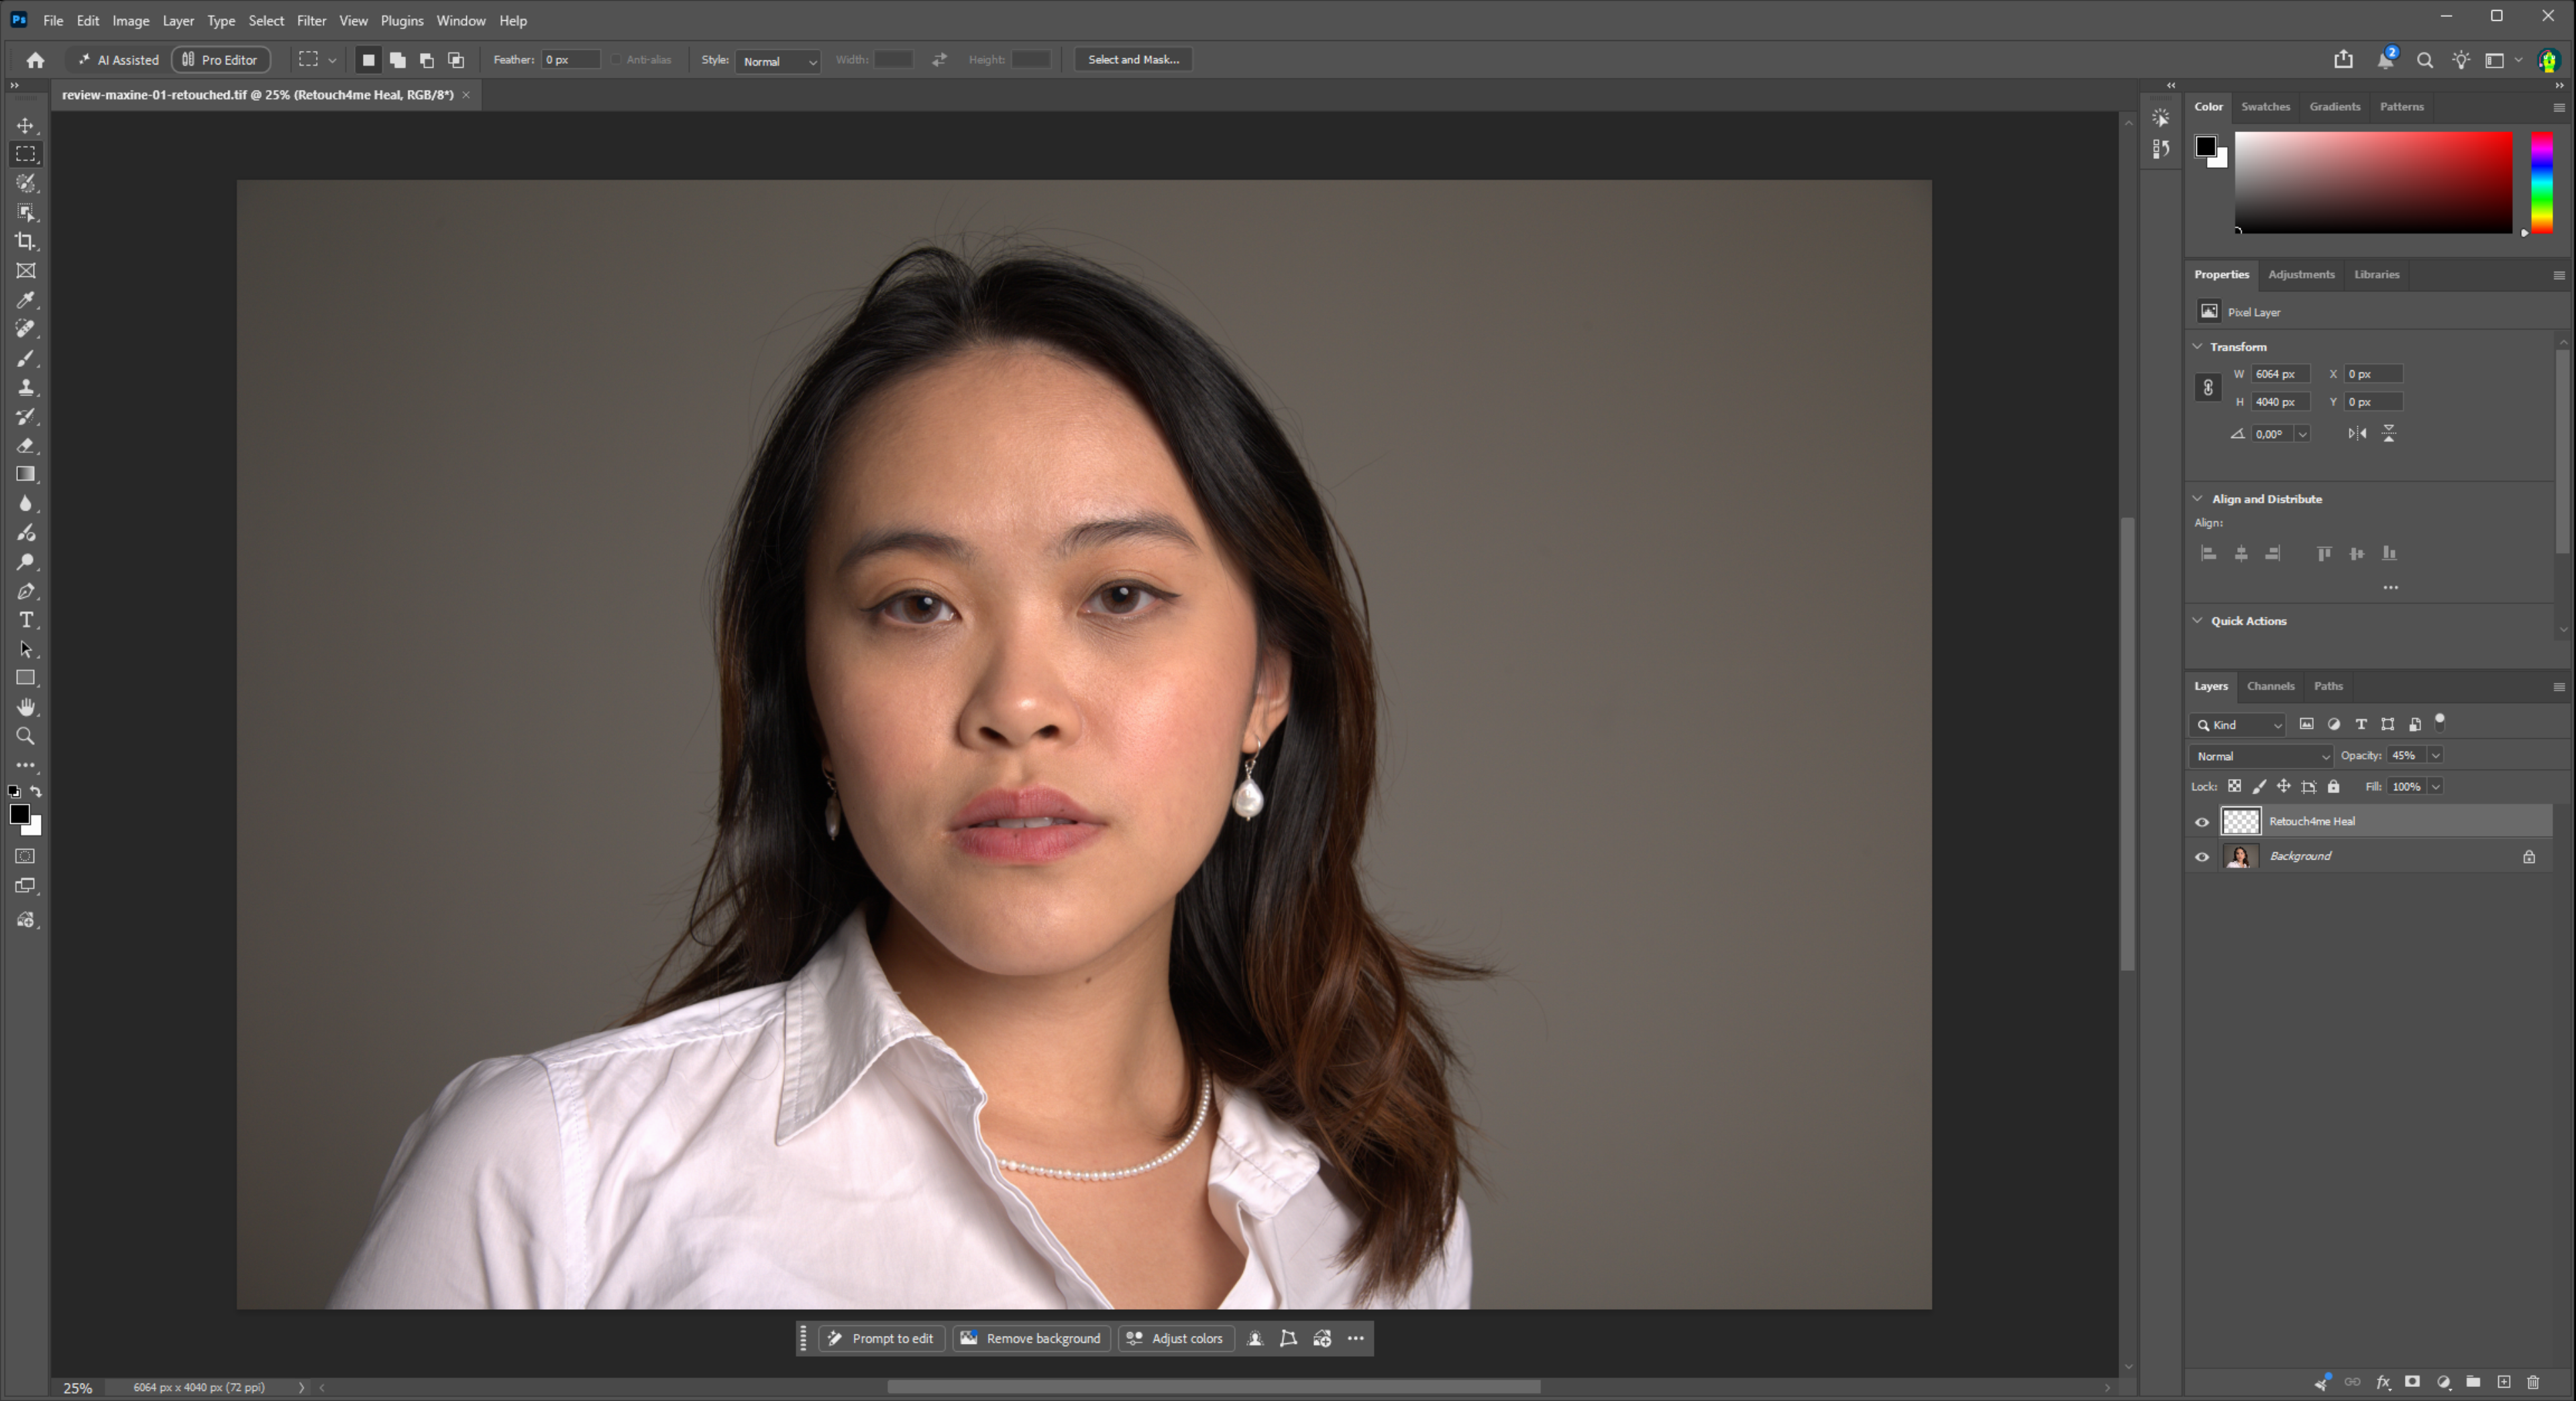This screenshot has height=1401, width=2576.
Task: Toggle link width and height
Action: (2208, 388)
